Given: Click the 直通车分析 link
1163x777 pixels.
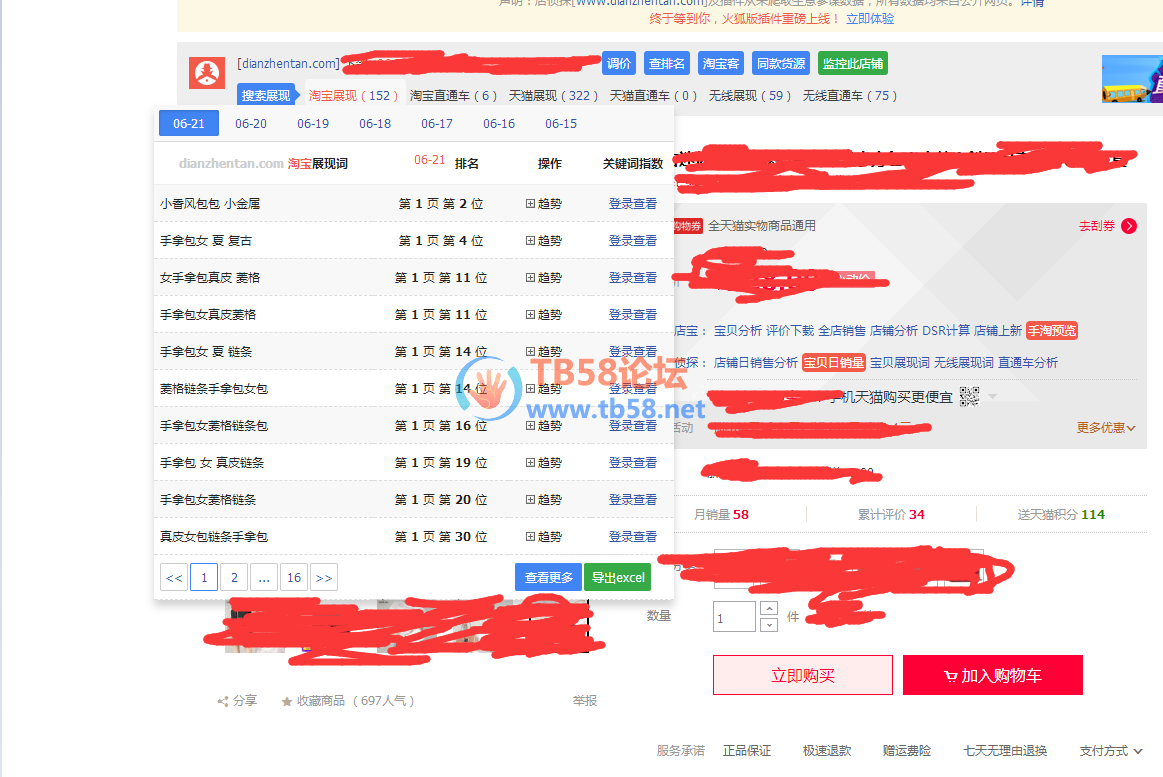Looking at the screenshot, I should [x=1028, y=363].
